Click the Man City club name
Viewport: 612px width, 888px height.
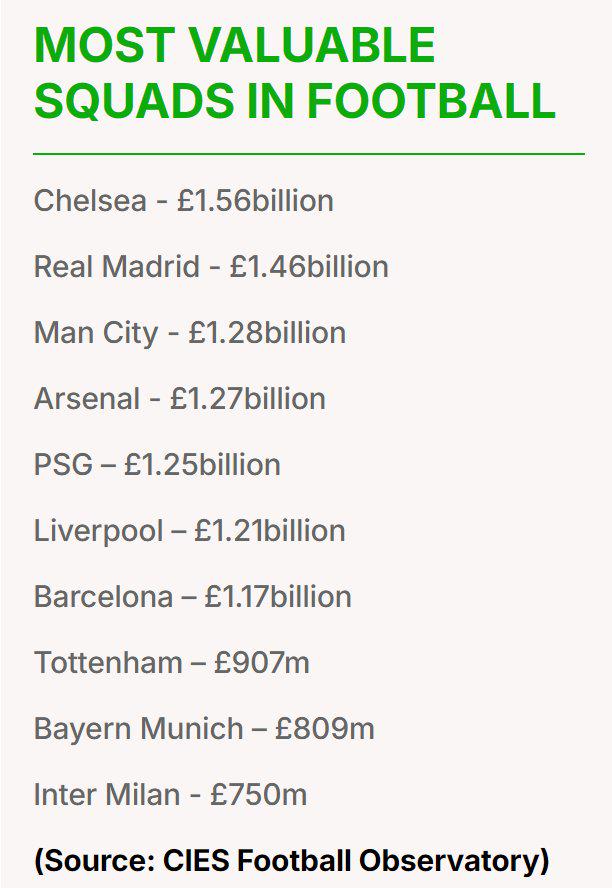96,333
